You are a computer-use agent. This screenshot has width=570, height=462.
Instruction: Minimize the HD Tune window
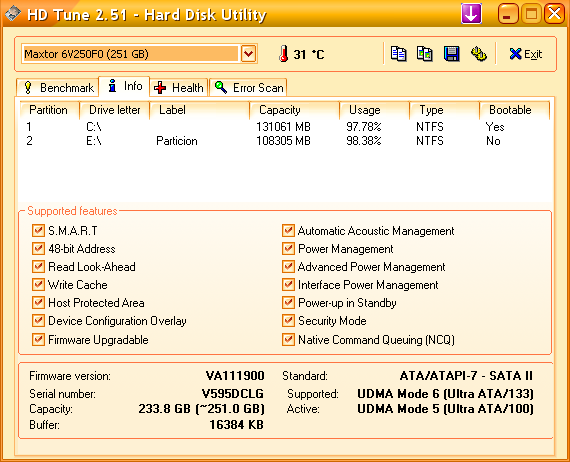508,14
